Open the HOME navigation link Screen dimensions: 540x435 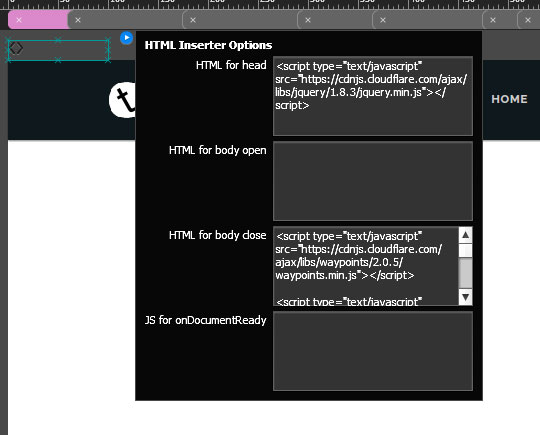509,99
